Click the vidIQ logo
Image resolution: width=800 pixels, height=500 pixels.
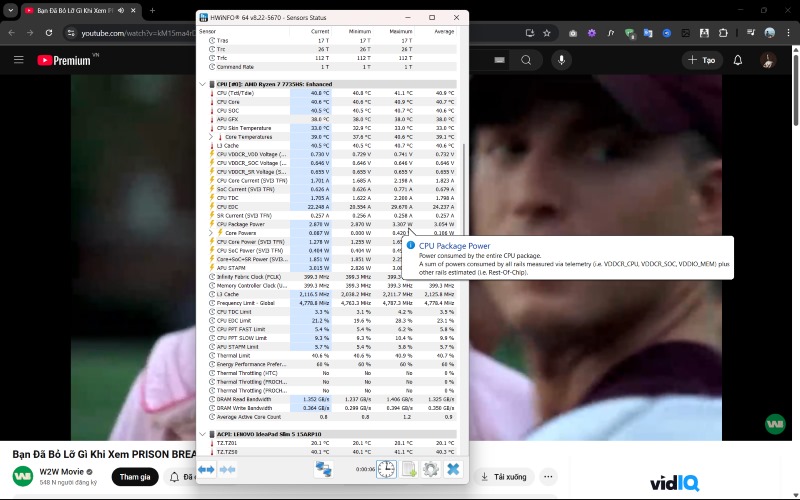tap(674, 483)
